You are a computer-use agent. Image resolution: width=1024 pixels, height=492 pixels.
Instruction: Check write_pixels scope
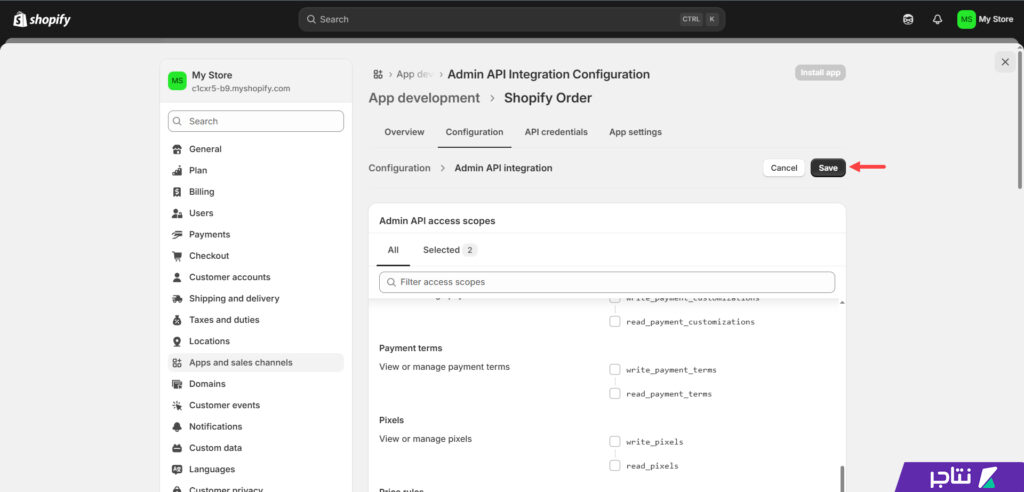coord(615,442)
